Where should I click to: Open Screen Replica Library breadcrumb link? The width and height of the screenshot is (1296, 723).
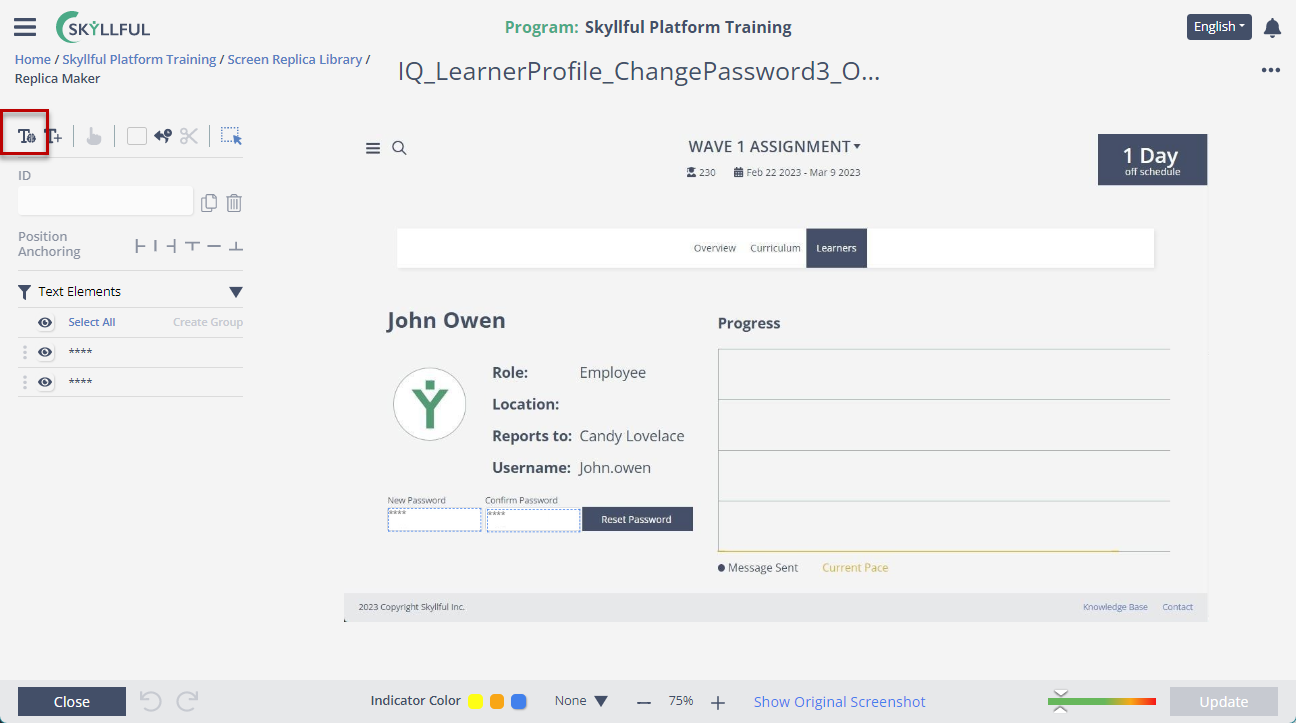tap(295, 59)
